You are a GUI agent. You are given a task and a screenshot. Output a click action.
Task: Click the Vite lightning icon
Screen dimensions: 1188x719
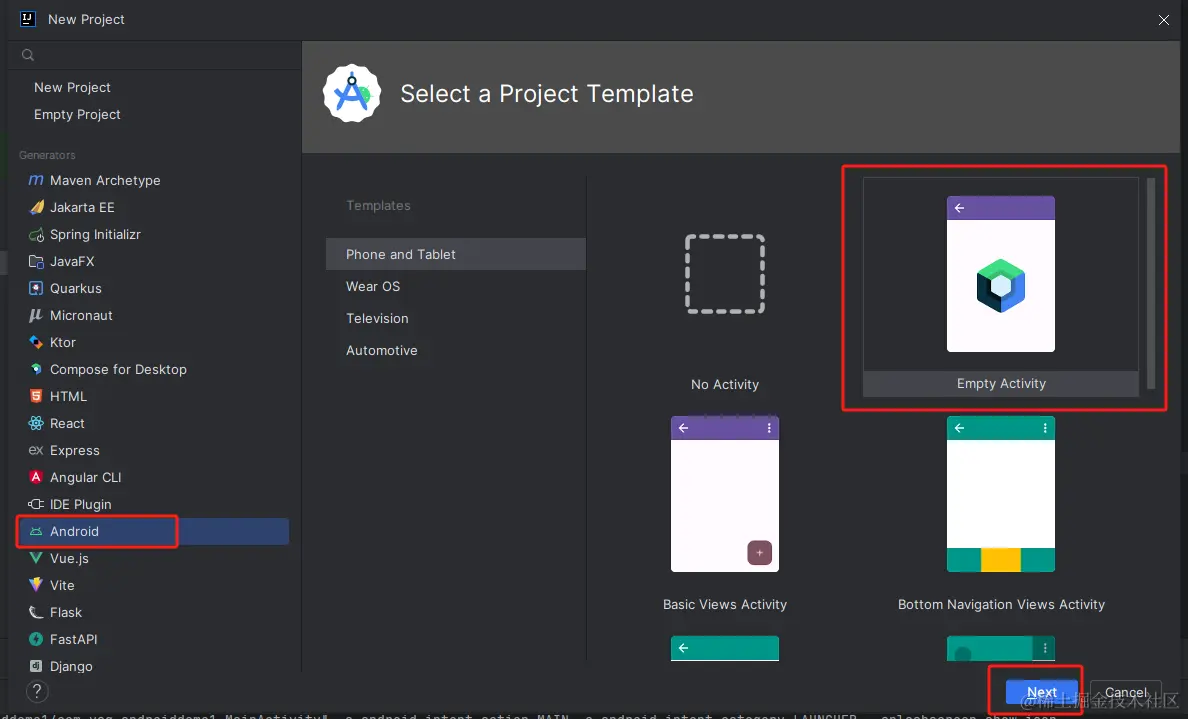pyautogui.click(x=36, y=585)
